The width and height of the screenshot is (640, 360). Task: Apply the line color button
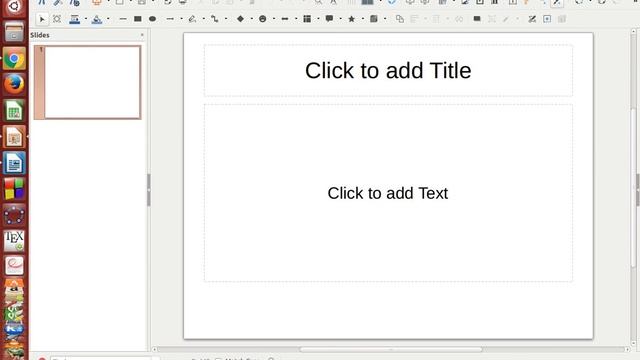74,19
